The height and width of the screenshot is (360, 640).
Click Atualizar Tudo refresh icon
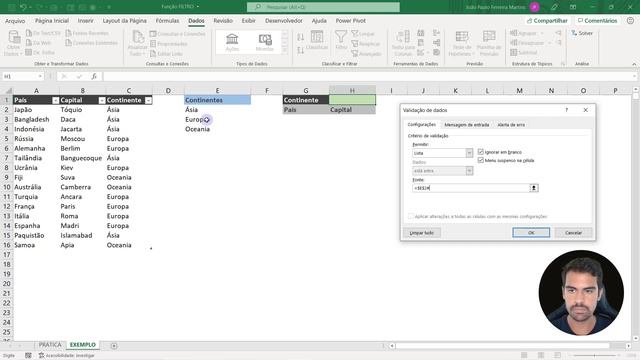pos(138,43)
